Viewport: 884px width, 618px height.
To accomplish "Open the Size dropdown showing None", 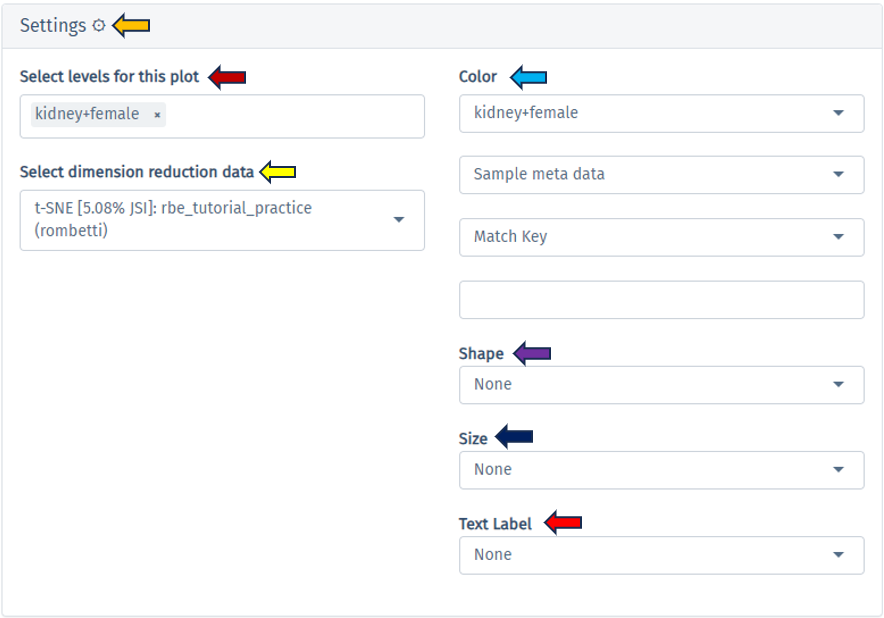I will [661, 470].
